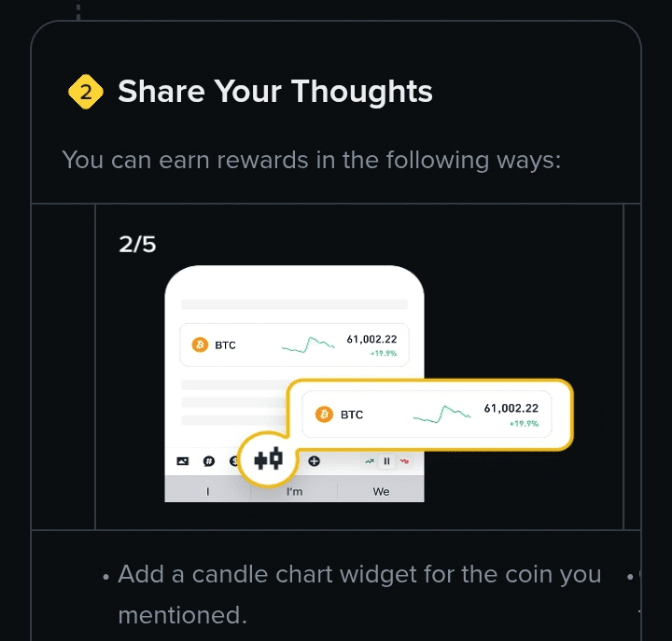Tap the "I" keyboard suggestion
The height and width of the screenshot is (641, 672).
(208, 491)
